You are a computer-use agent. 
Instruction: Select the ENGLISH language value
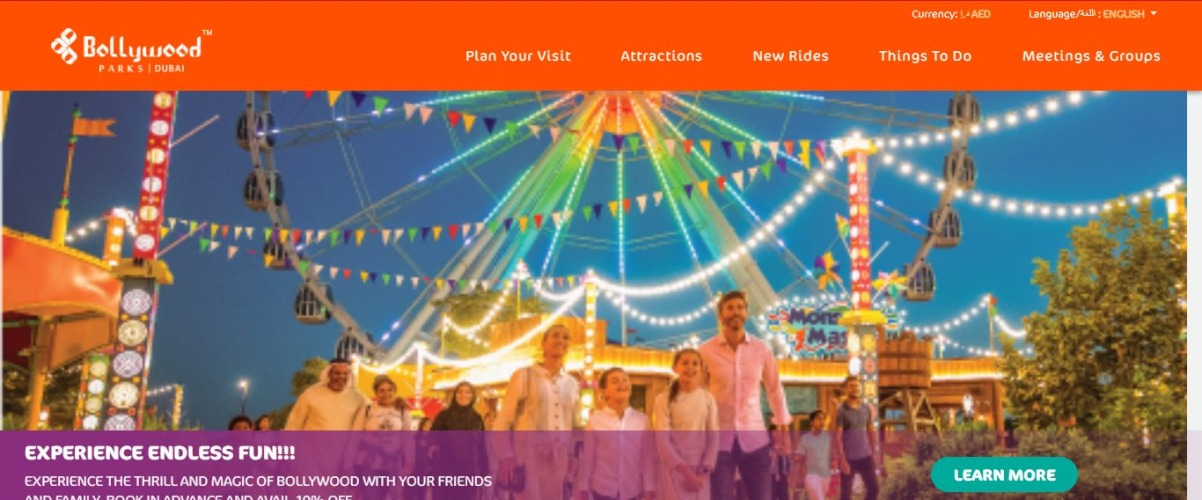coord(1123,14)
